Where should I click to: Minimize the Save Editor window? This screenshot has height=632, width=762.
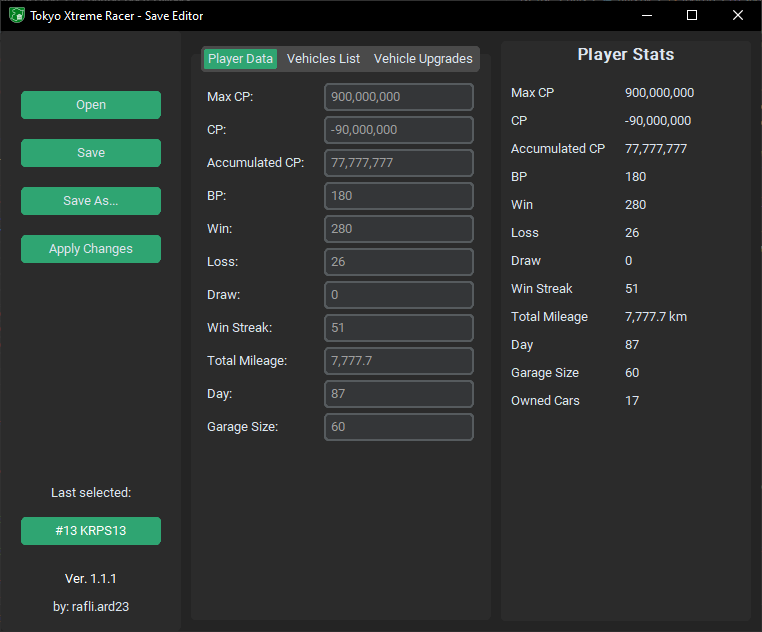(647, 16)
